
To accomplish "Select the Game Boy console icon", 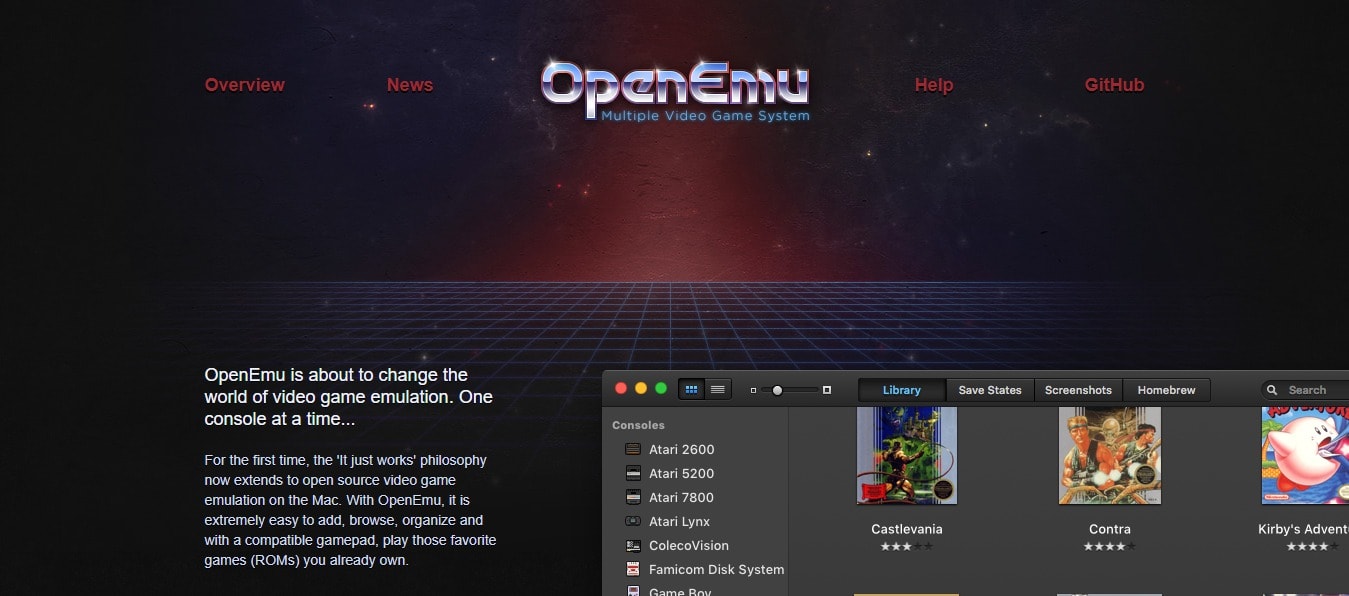I will (633, 591).
